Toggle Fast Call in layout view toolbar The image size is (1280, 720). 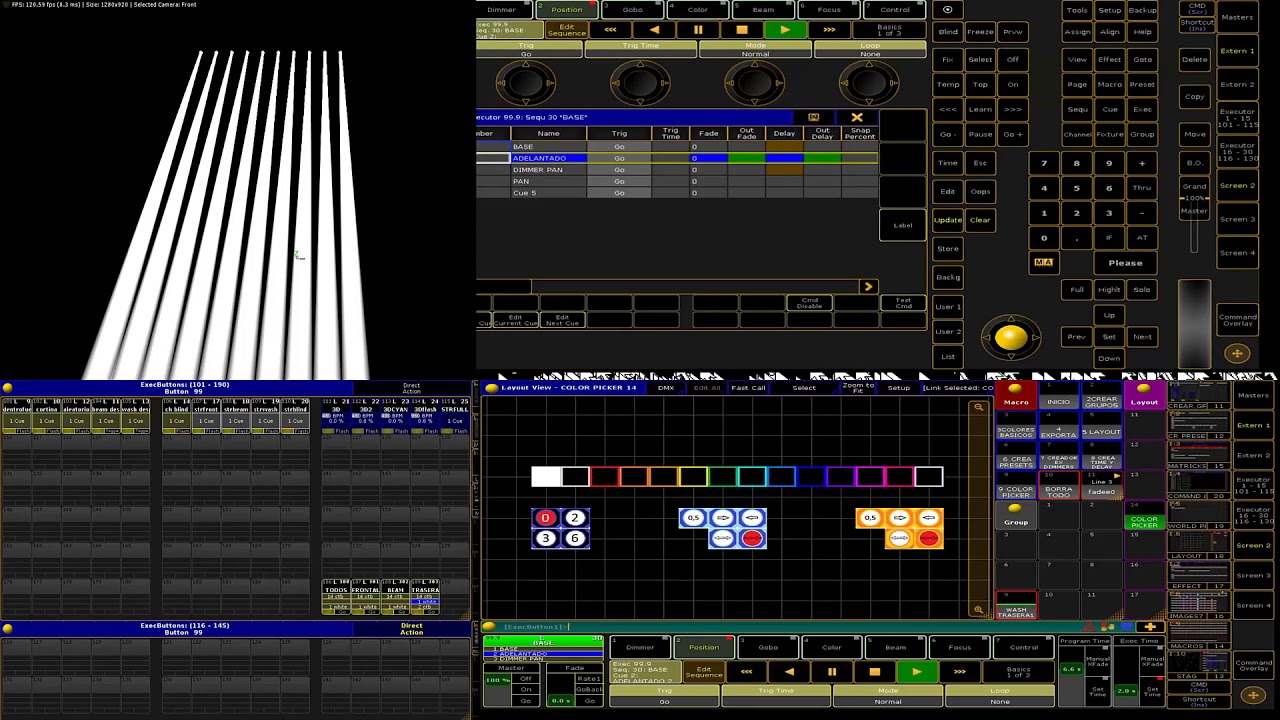[748, 388]
